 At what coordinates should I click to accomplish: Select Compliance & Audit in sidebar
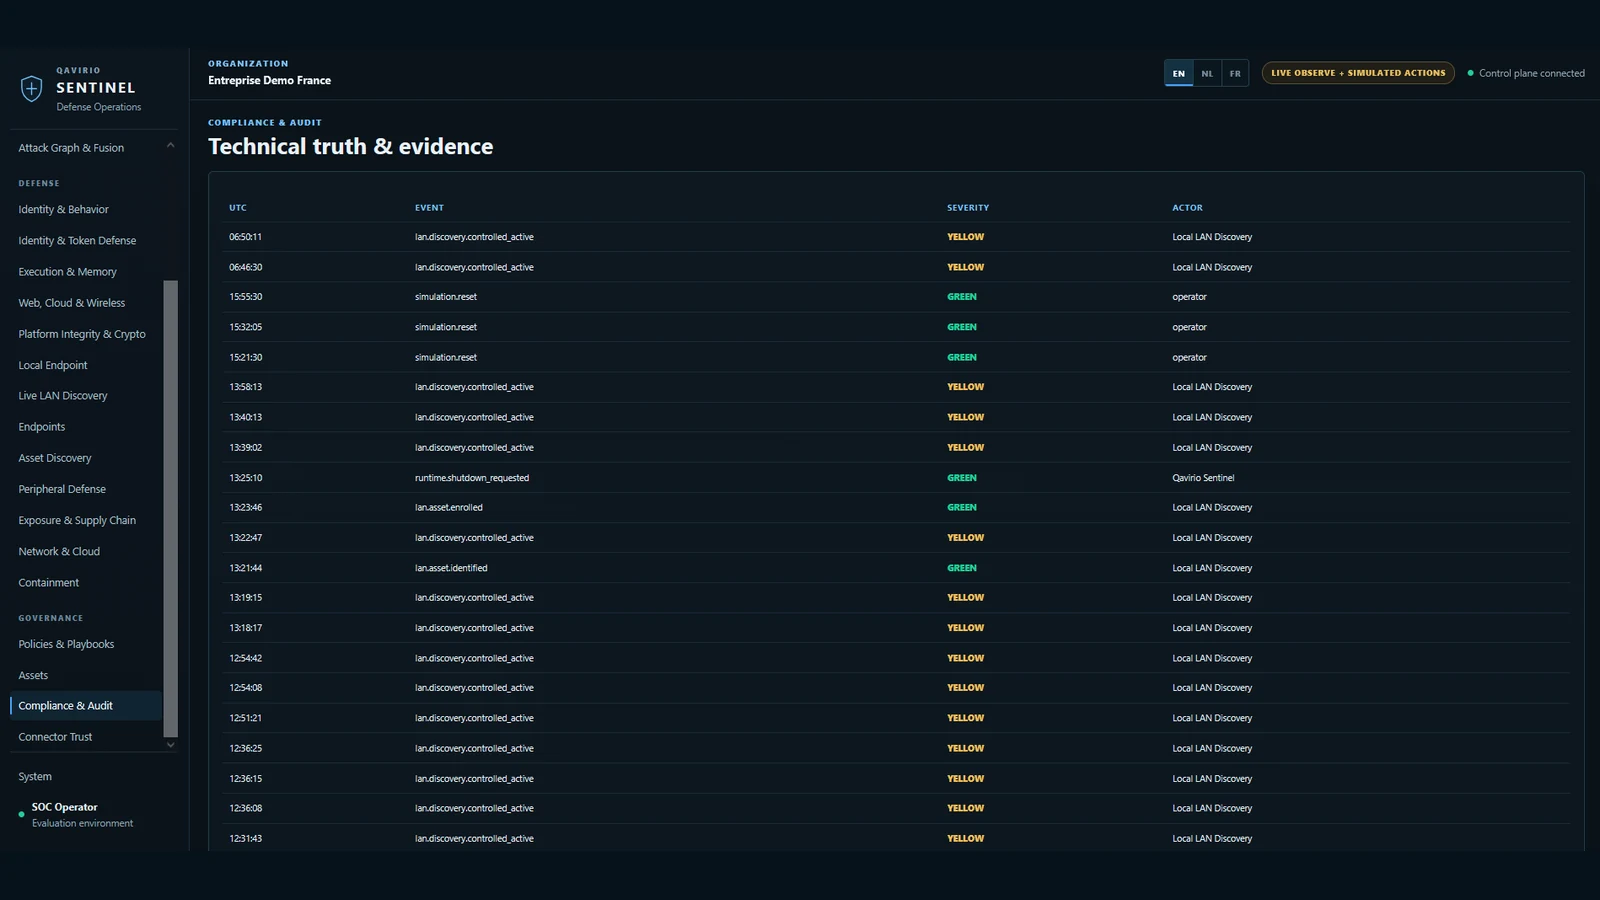pyautogui.click(x=86, y=706)
